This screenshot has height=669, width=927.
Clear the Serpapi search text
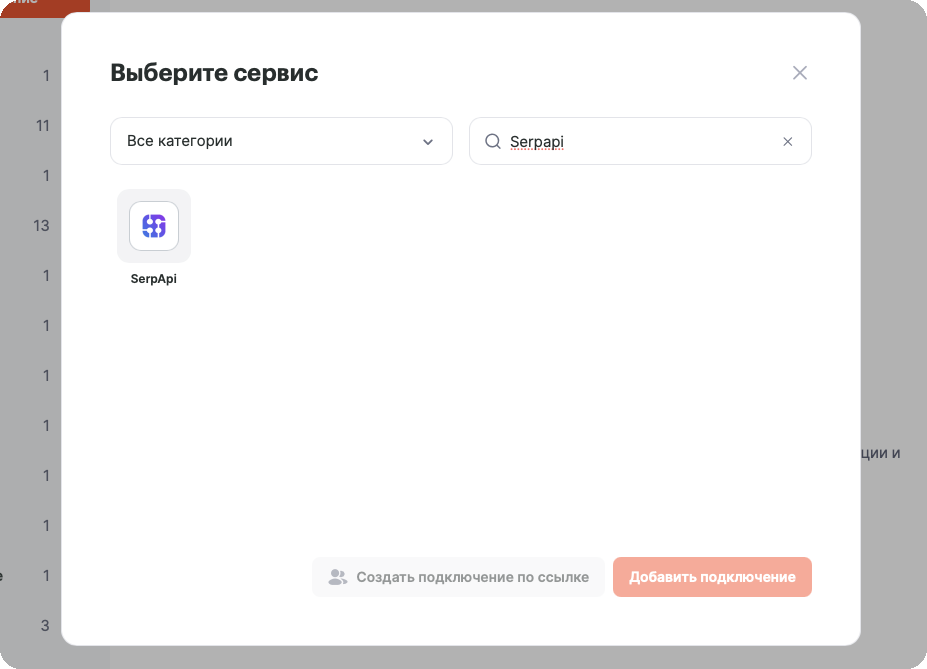(787, 141)
